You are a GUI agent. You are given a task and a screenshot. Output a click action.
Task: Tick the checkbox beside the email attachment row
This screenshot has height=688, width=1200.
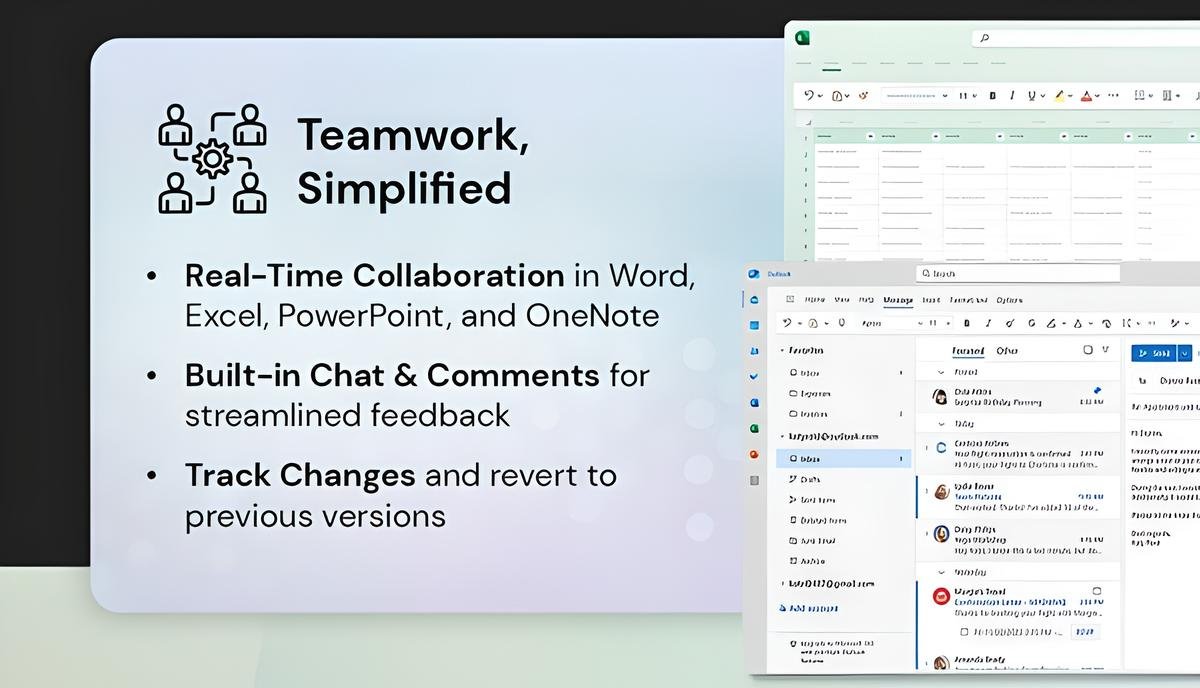coord(963,632)
